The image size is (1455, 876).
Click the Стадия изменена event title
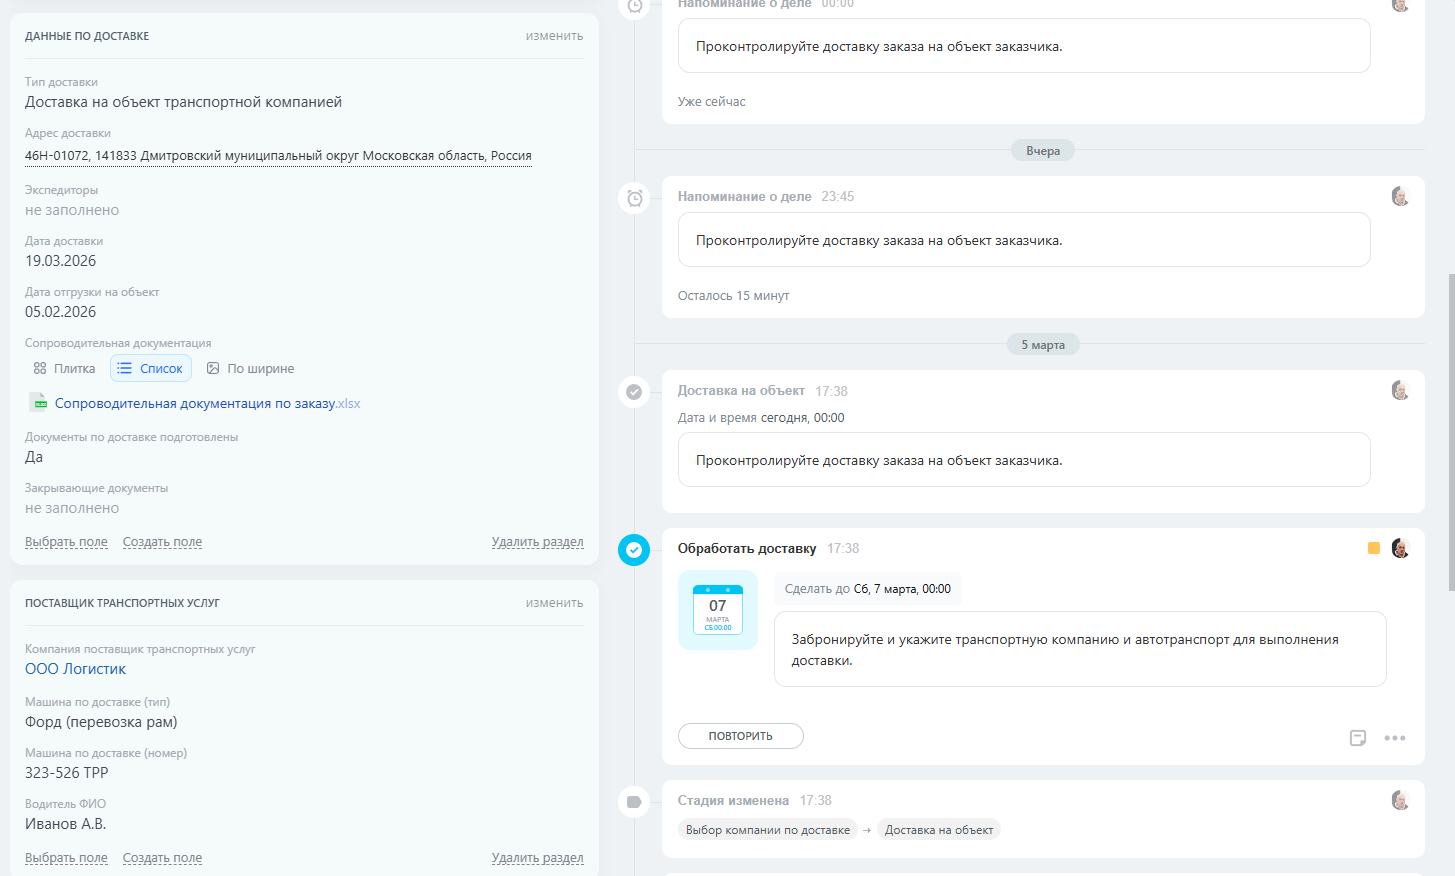733,801
